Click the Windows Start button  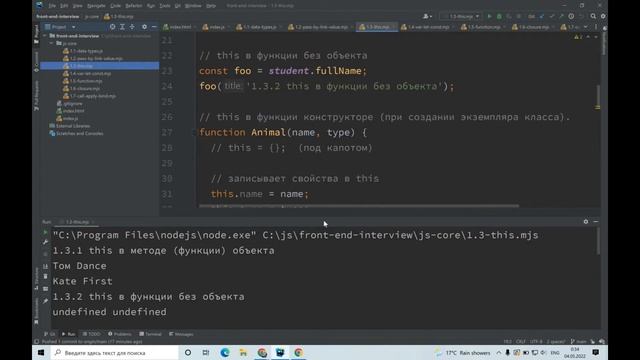click(41, 353)
